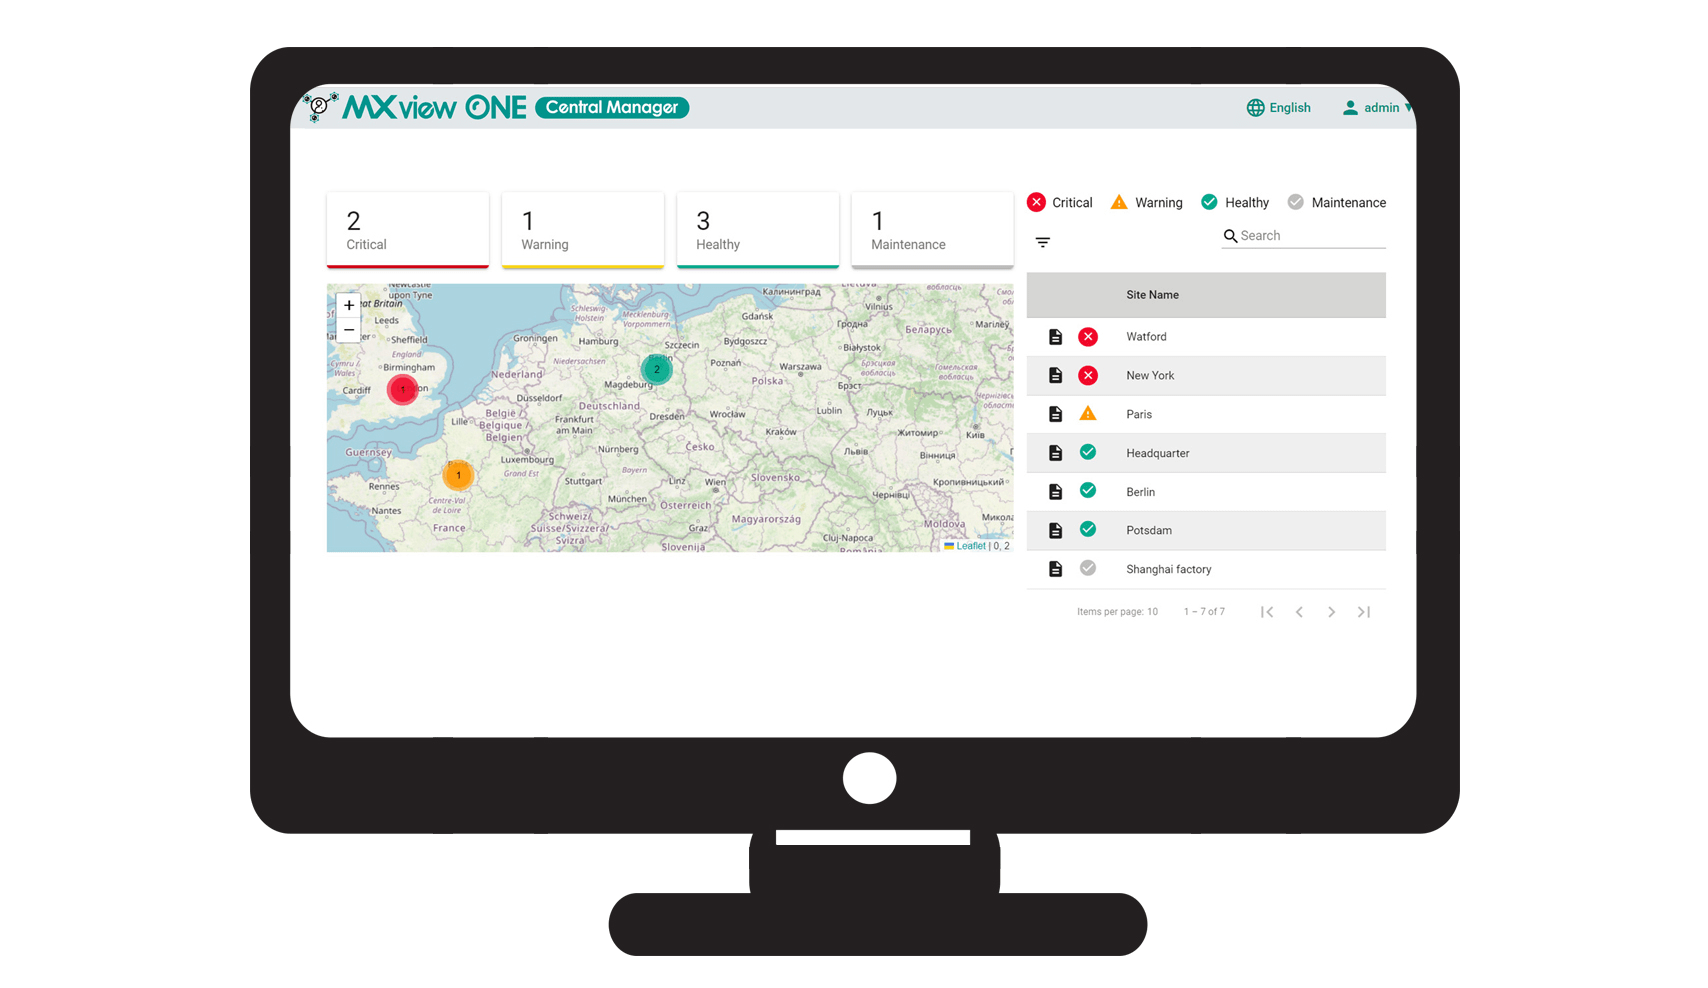
Task: Open the Paris site document icon
Action: click(1055, 414)
